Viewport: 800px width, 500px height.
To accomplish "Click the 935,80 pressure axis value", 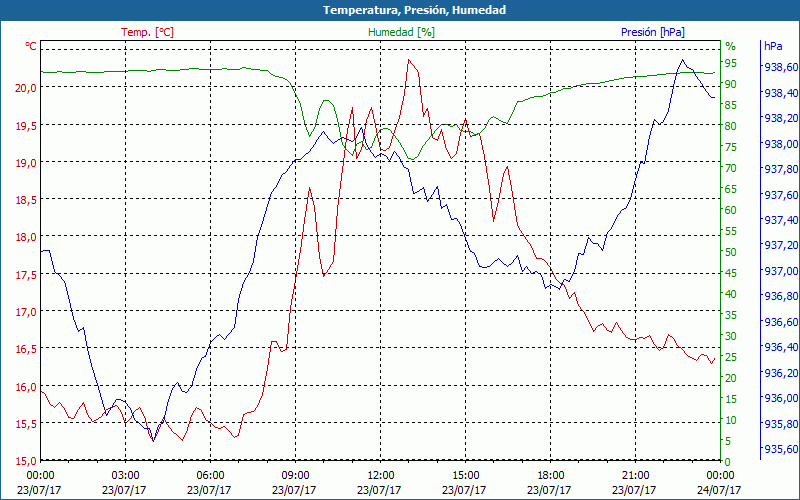I will click(781, 423).
